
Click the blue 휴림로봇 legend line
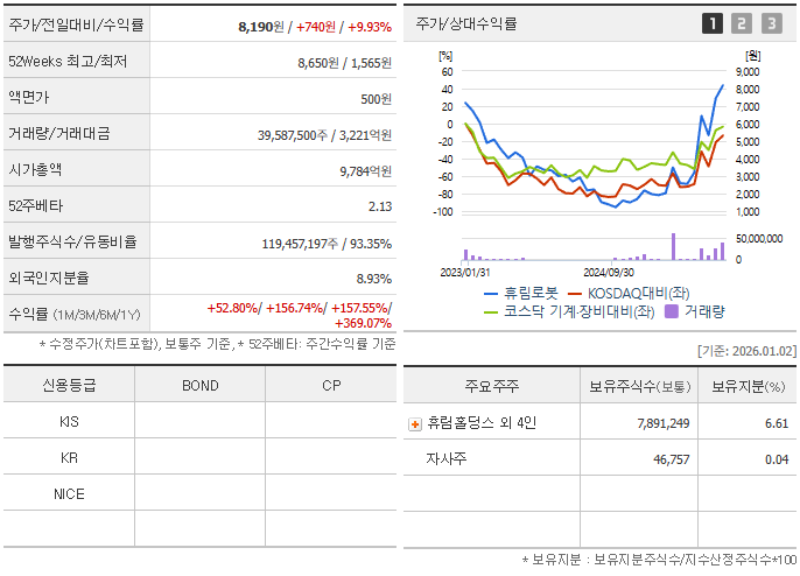tap(490, 294)
